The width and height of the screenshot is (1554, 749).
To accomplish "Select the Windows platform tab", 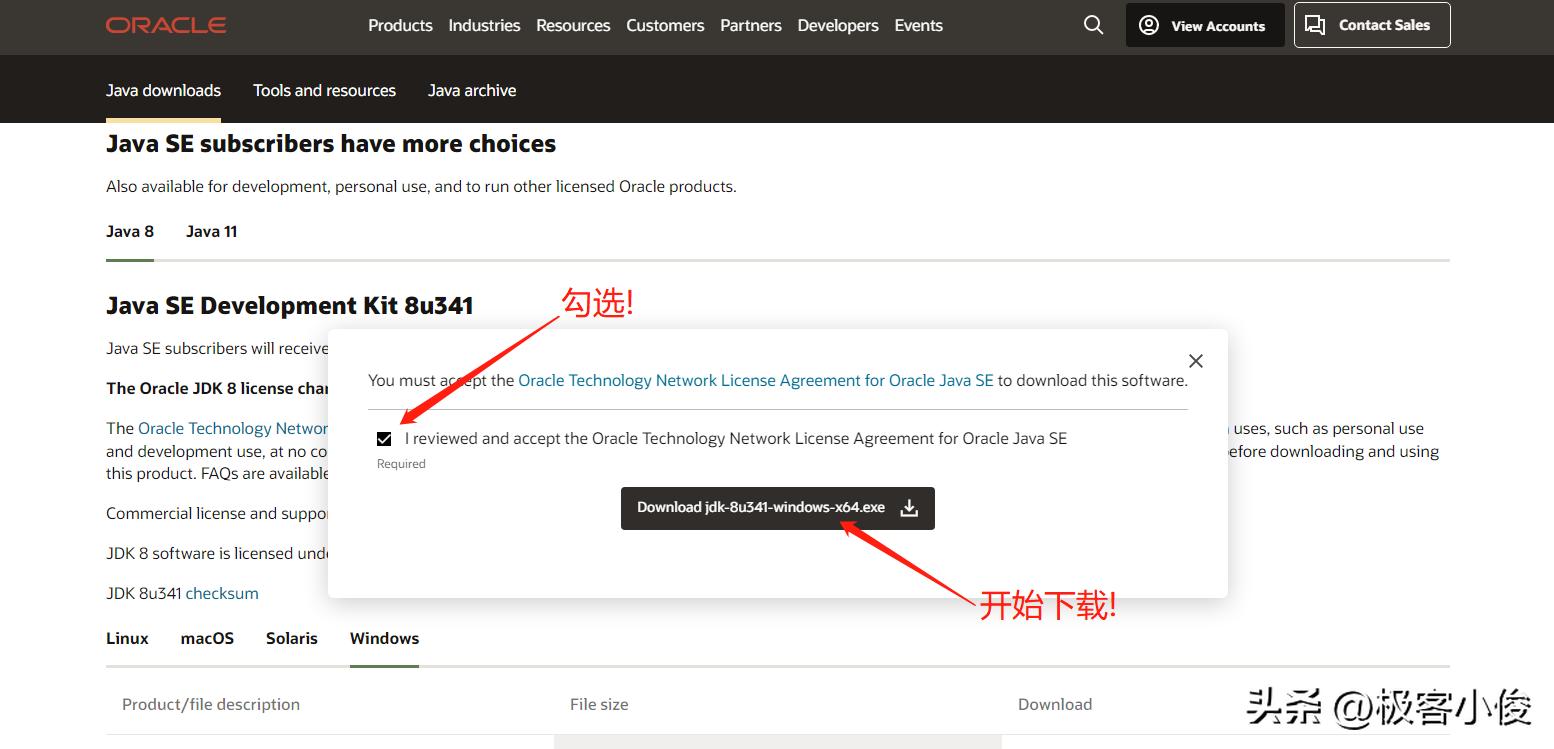I will pos(384,638).
